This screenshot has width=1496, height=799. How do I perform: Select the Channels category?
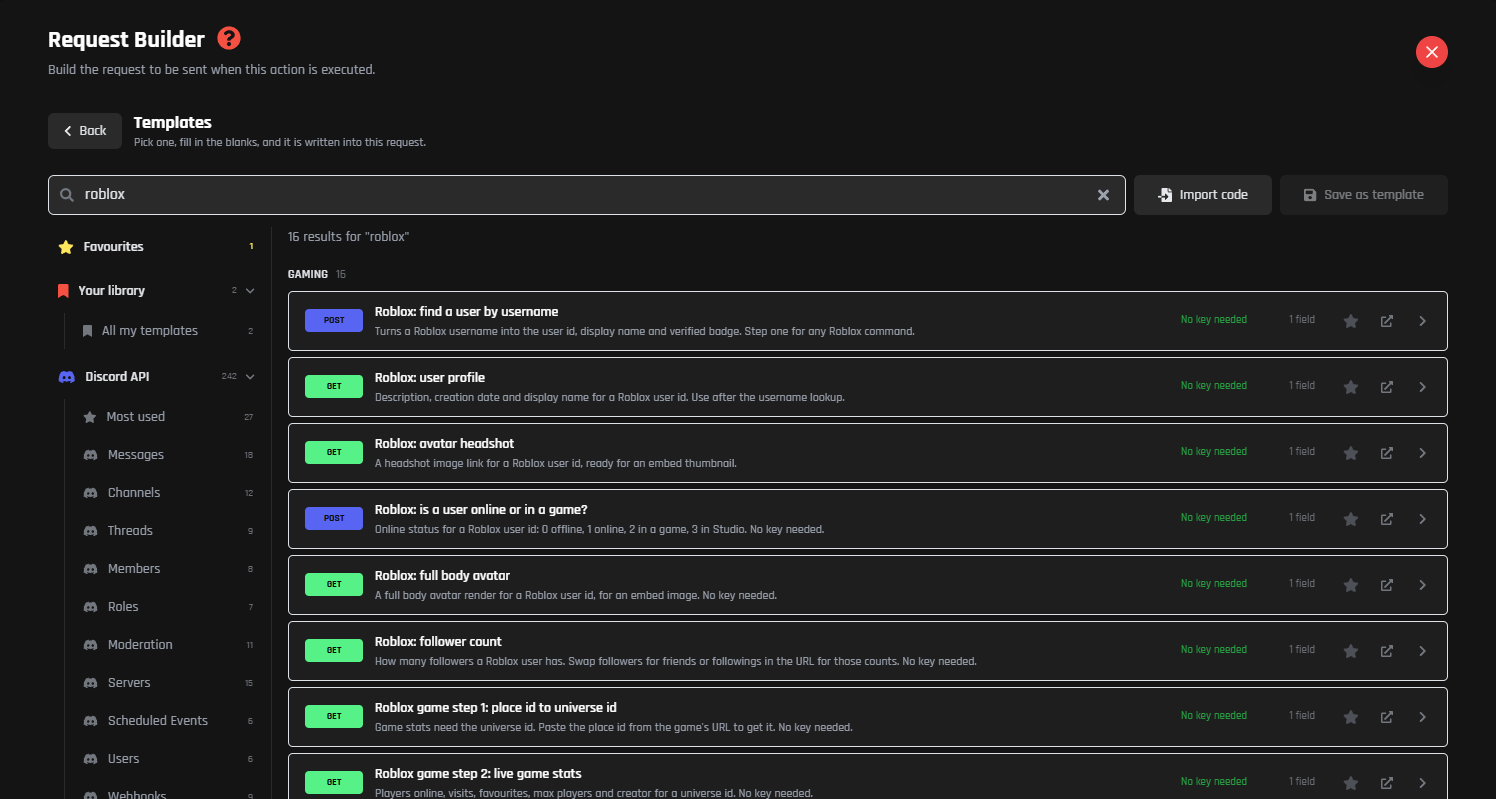point(168,493)
